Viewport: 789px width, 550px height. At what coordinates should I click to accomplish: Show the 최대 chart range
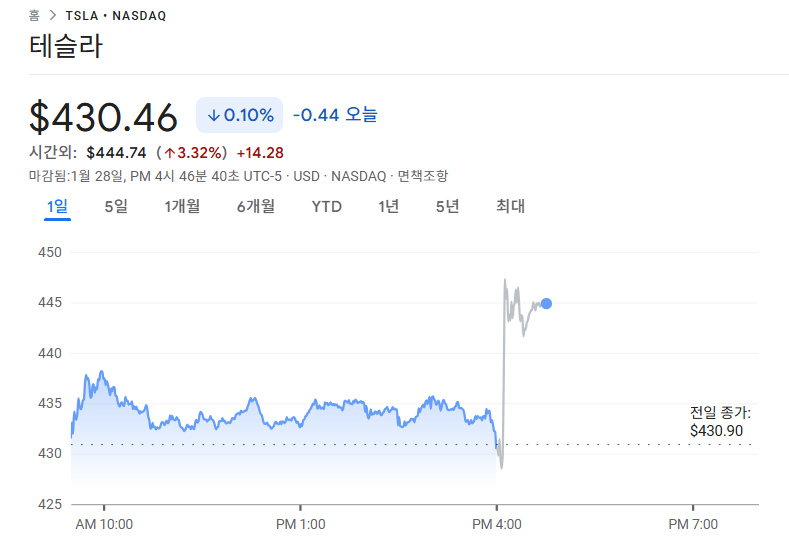tap(510, 206)
